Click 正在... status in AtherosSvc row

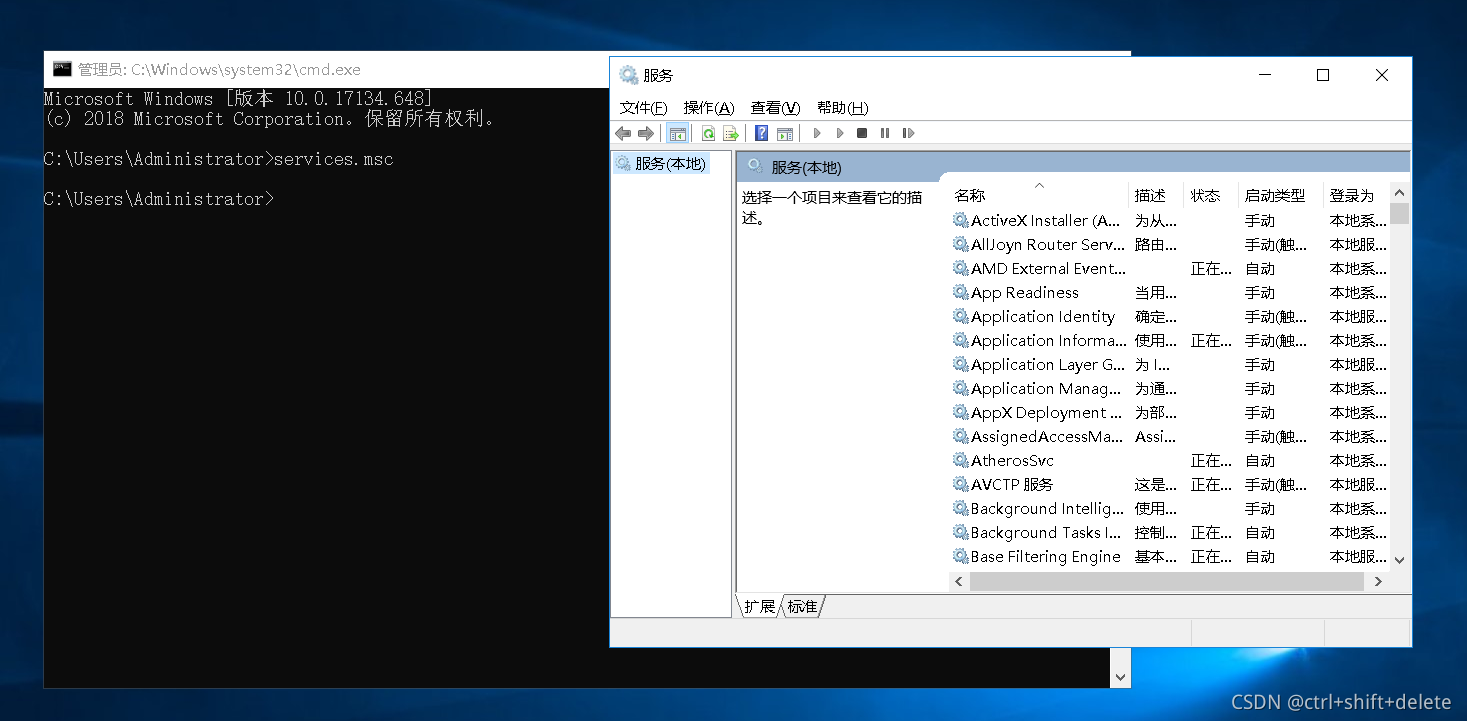pyautogui.click(x=1211, y=460)
